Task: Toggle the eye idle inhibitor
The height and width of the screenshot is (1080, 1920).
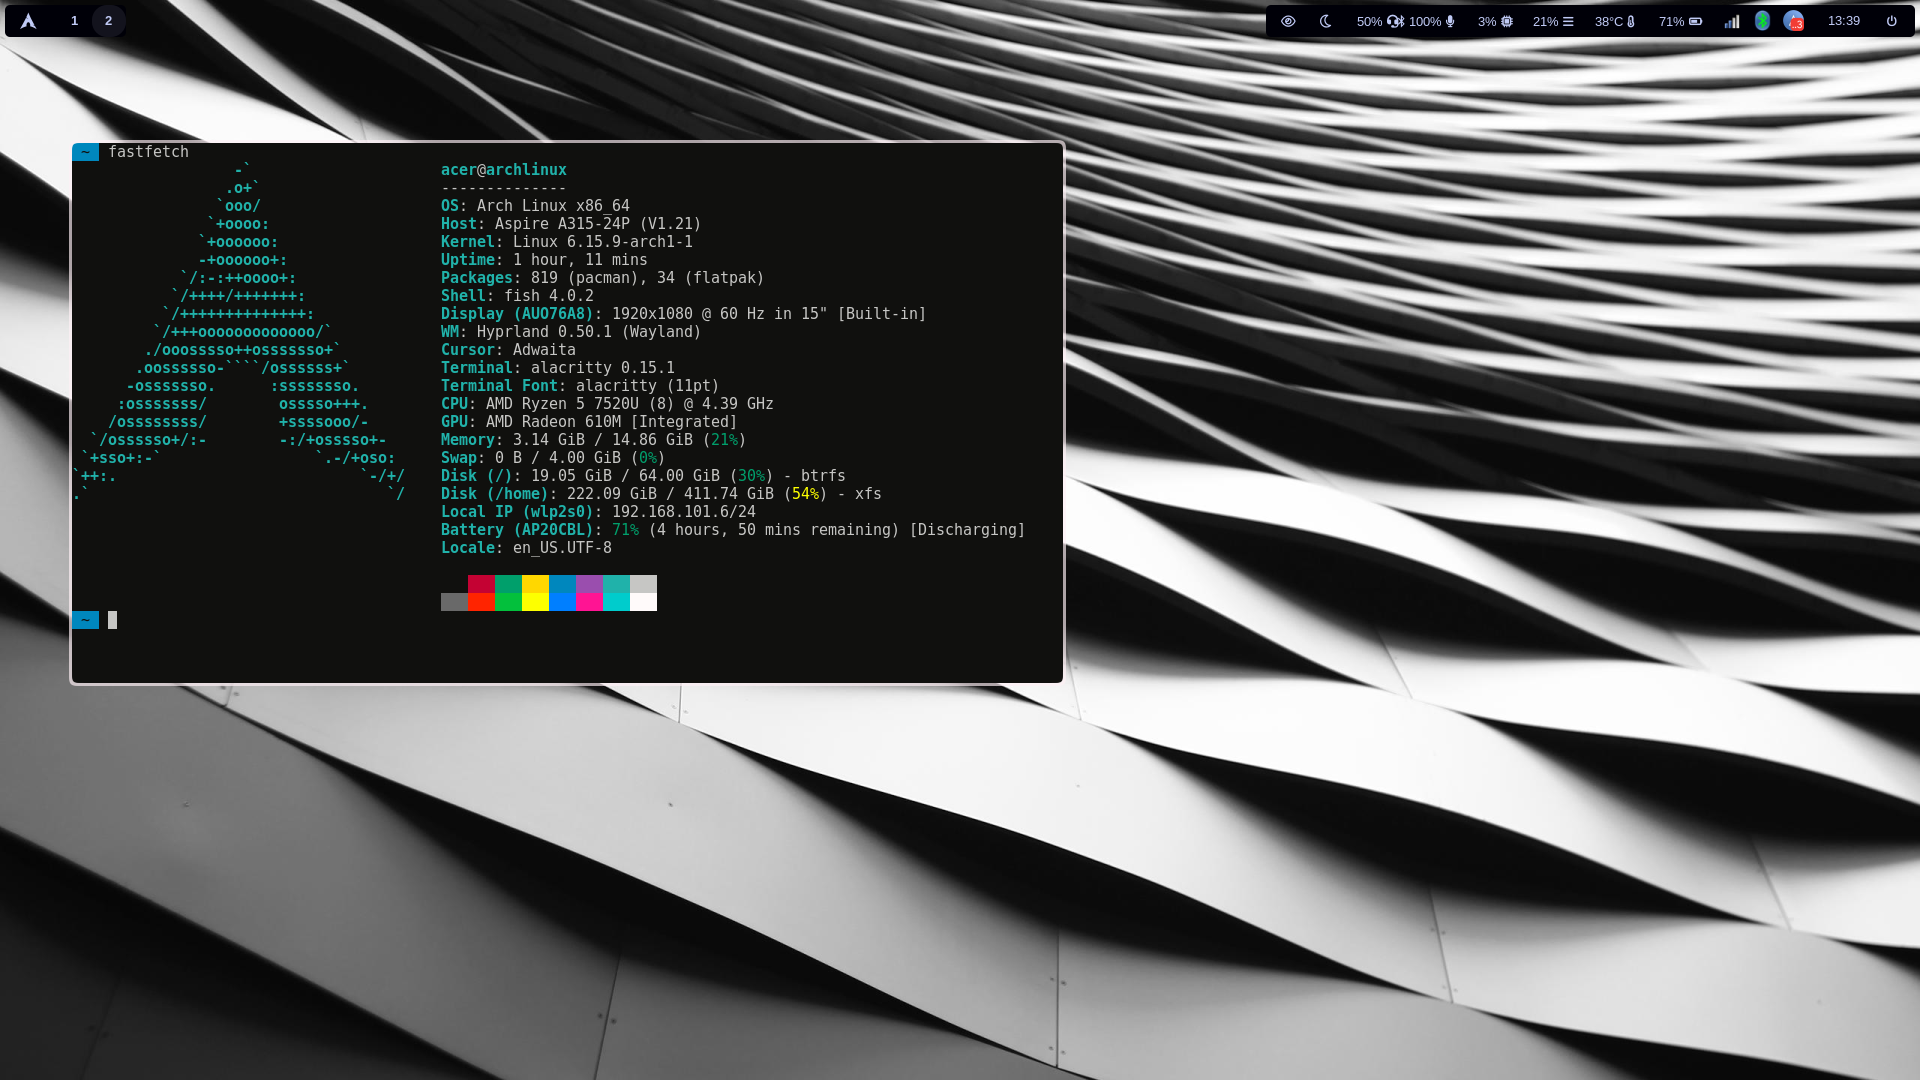Action: coord(1288,21)
